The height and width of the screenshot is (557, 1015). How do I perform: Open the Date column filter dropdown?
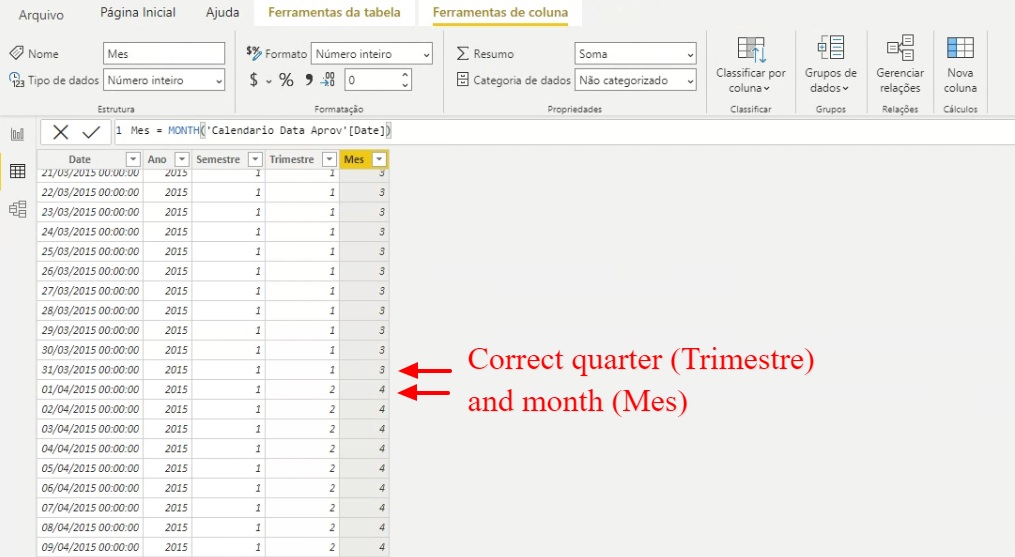pos(133,159)
